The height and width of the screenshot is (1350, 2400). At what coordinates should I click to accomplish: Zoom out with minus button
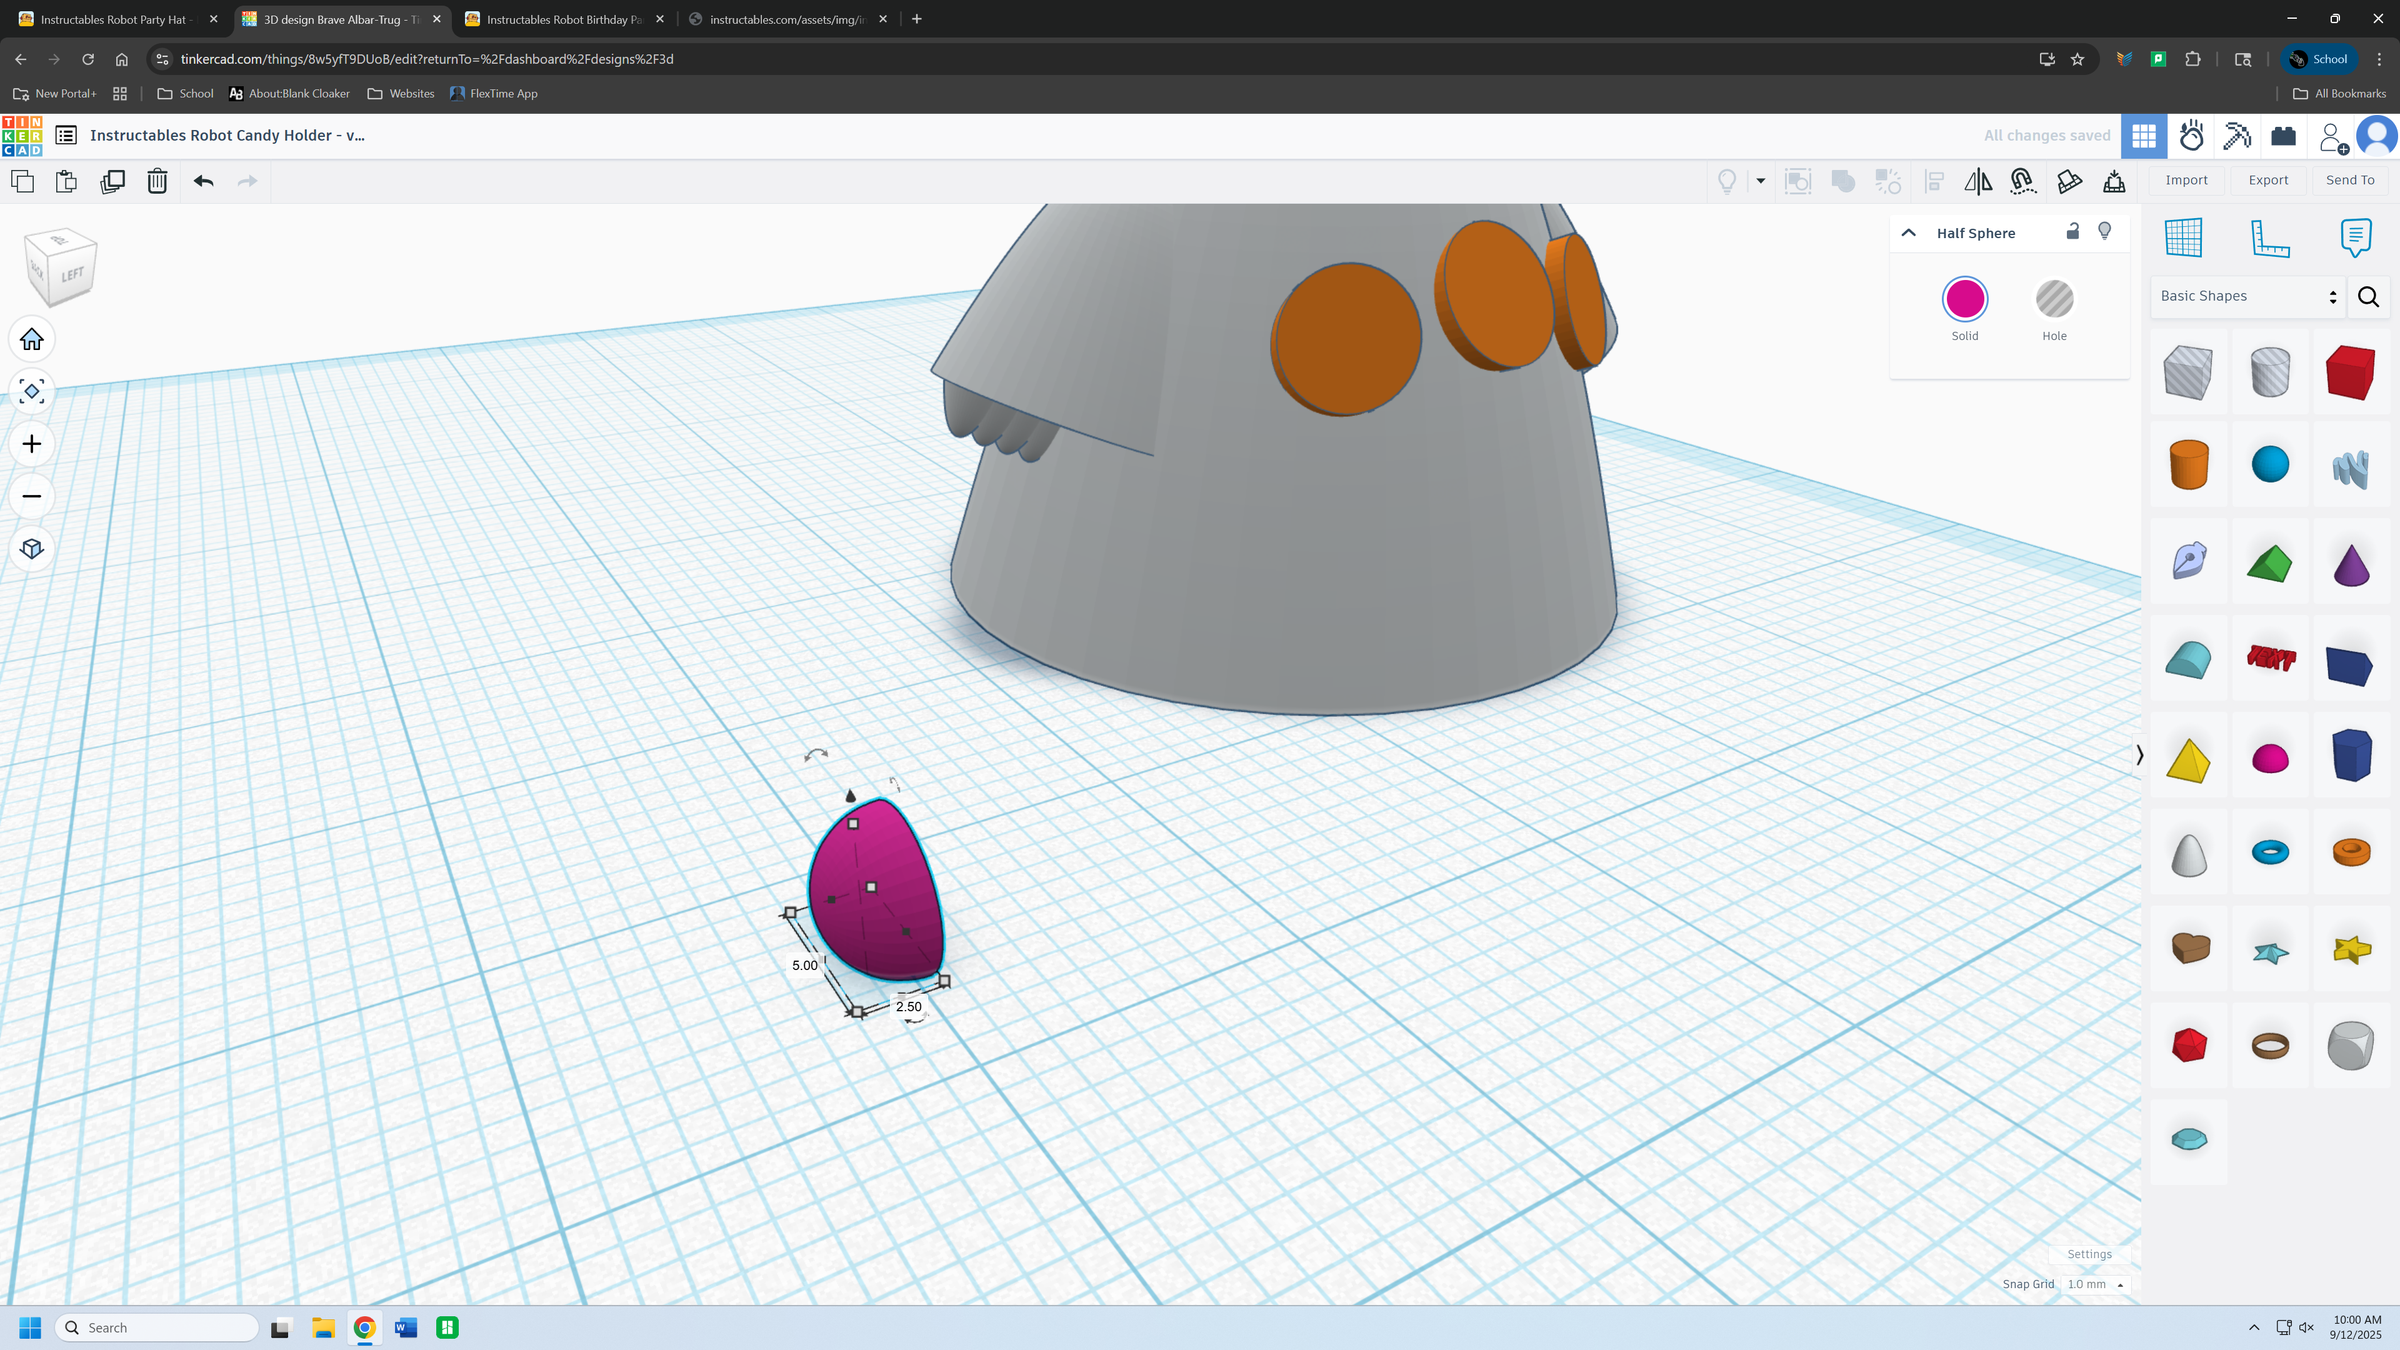tap(32, 496)
